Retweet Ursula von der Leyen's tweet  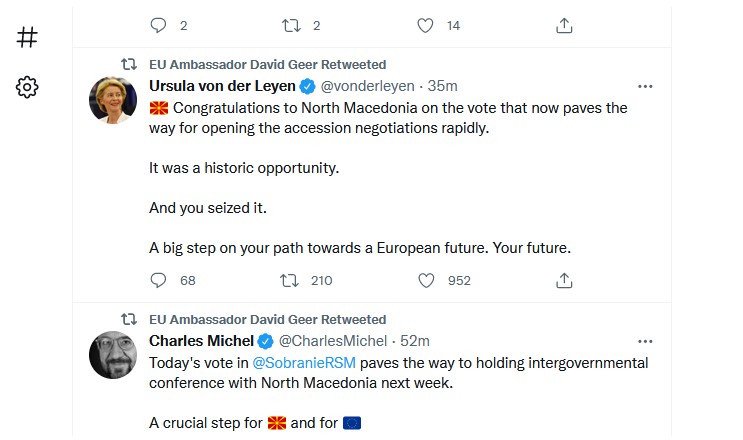289,280
